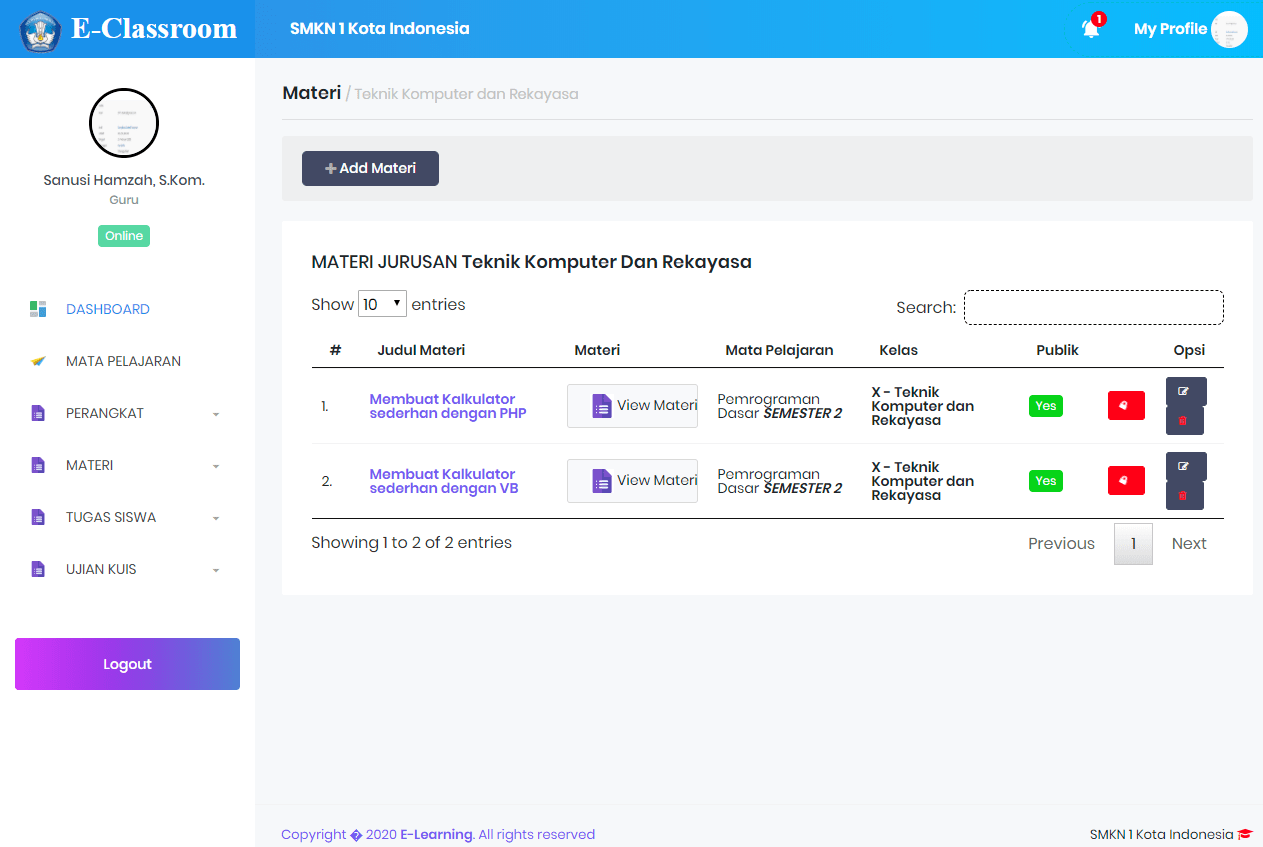Click the paper plane icon beside MATA PELAJARAN

coord(37,360)
